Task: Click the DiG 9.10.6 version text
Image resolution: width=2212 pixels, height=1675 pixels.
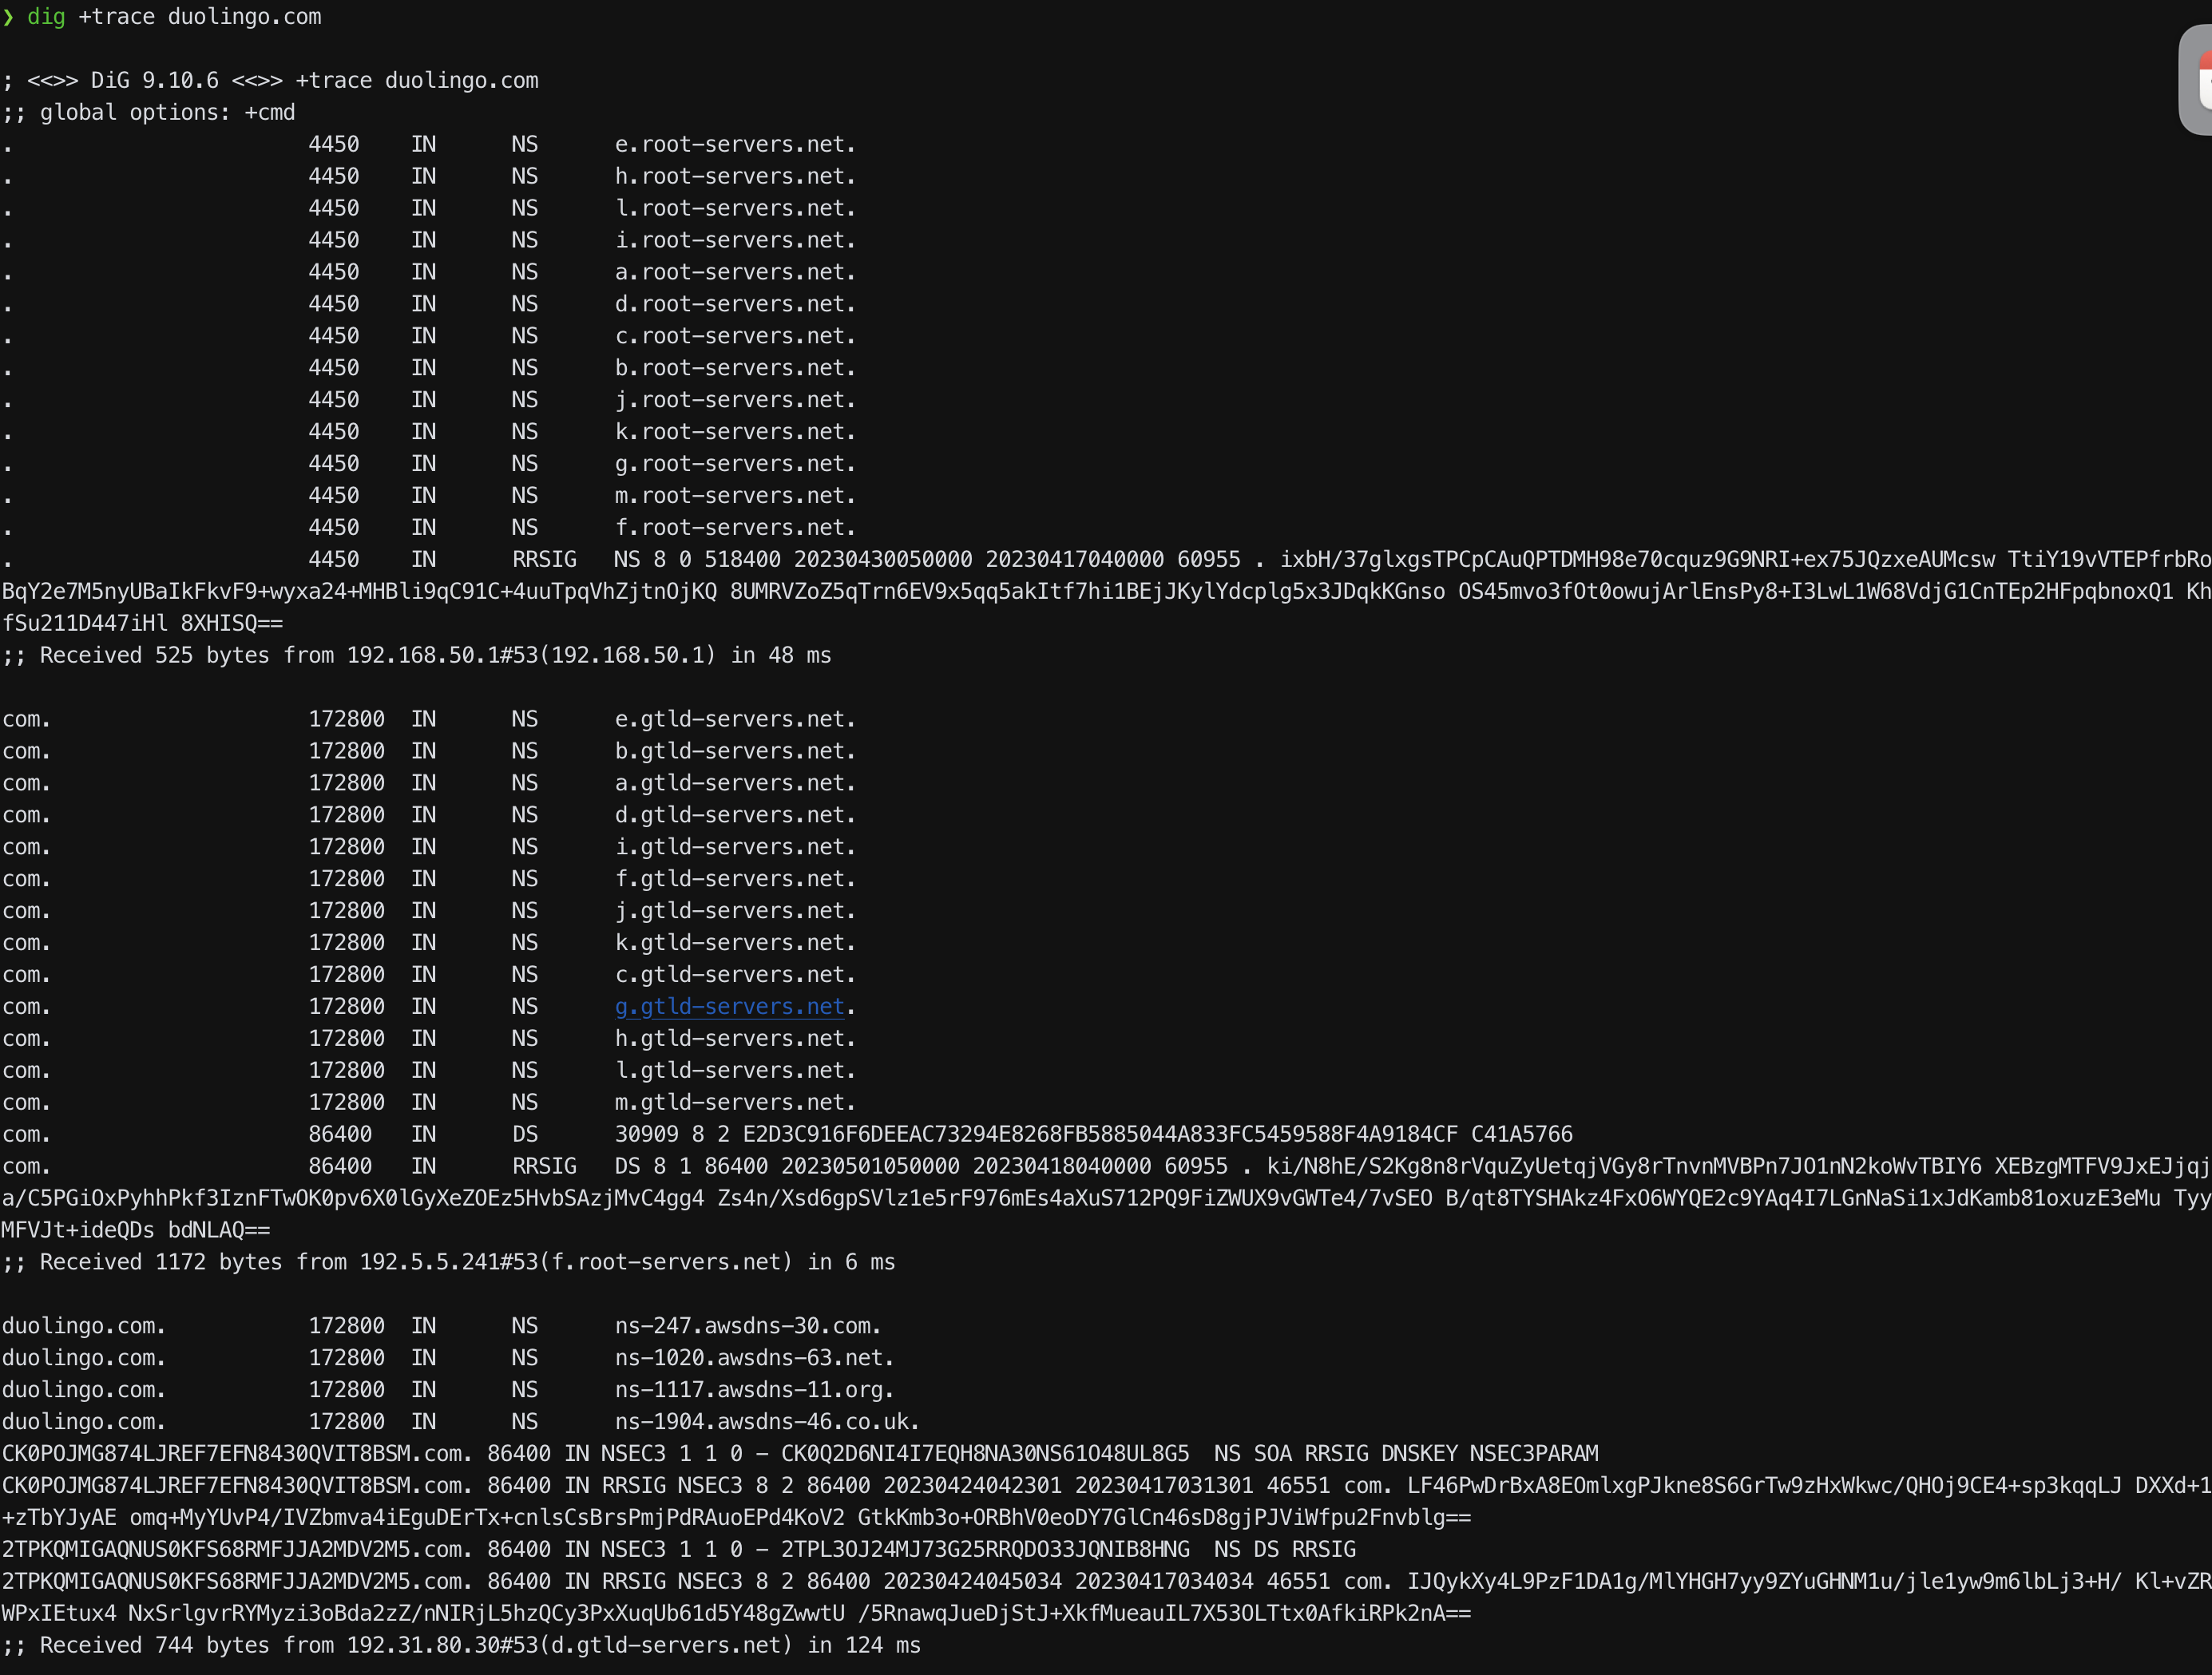Action: point(154,81)
